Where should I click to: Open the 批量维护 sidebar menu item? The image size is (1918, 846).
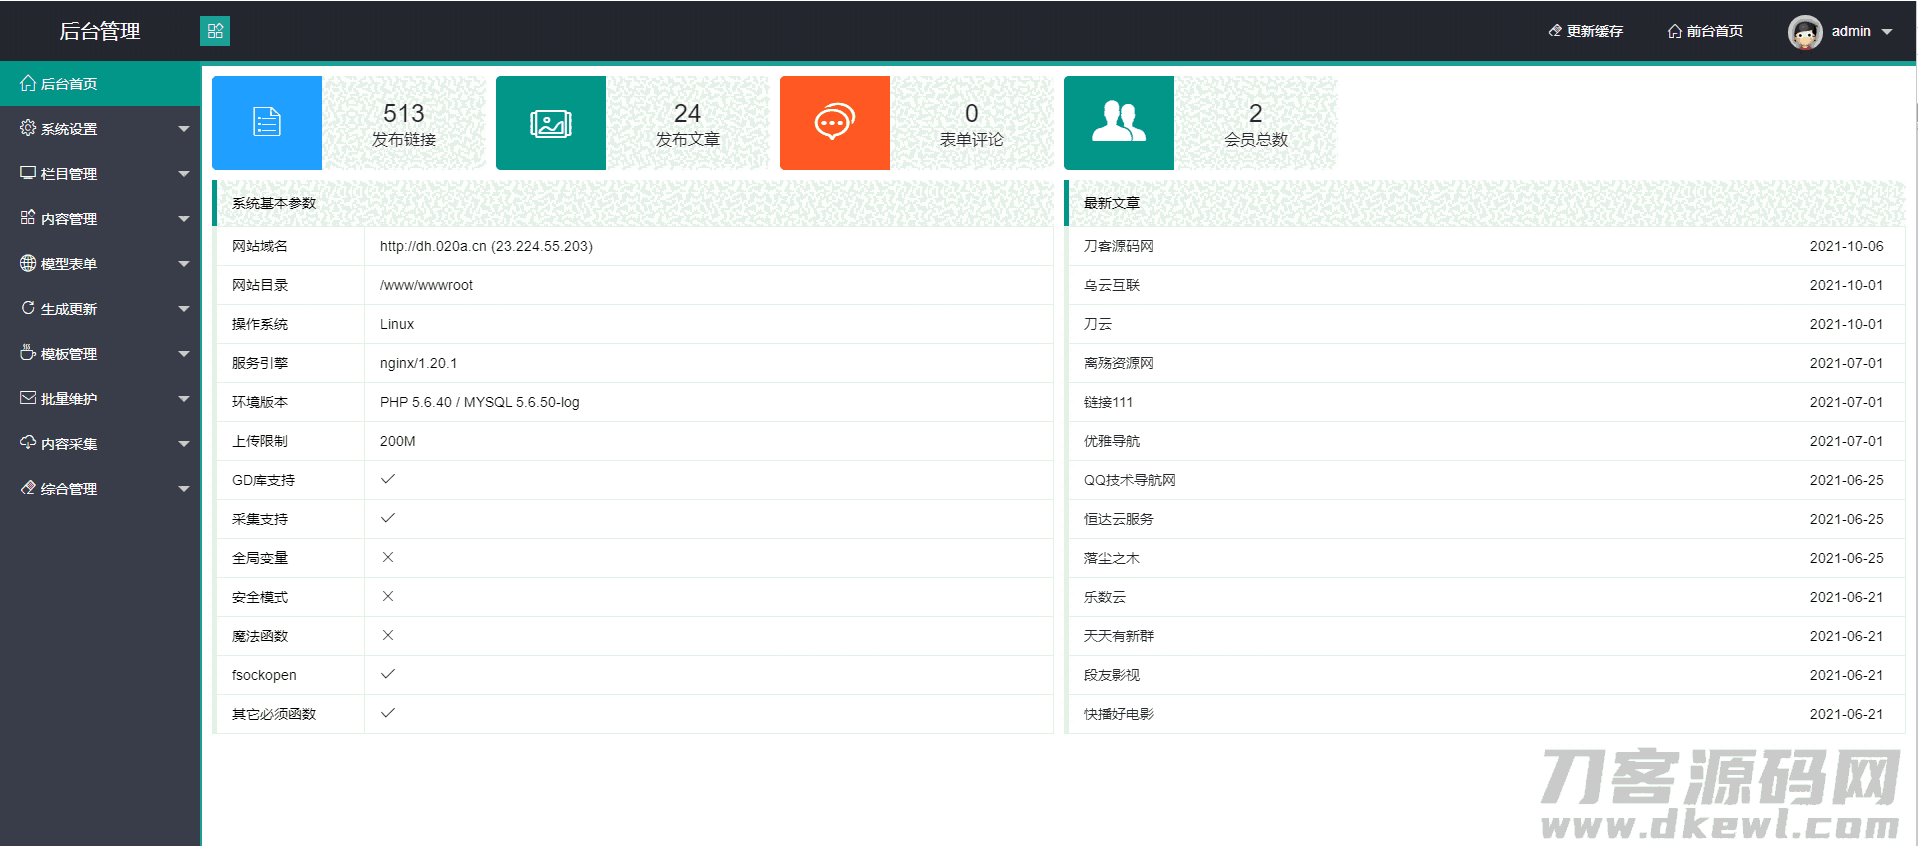click(68, 399)
